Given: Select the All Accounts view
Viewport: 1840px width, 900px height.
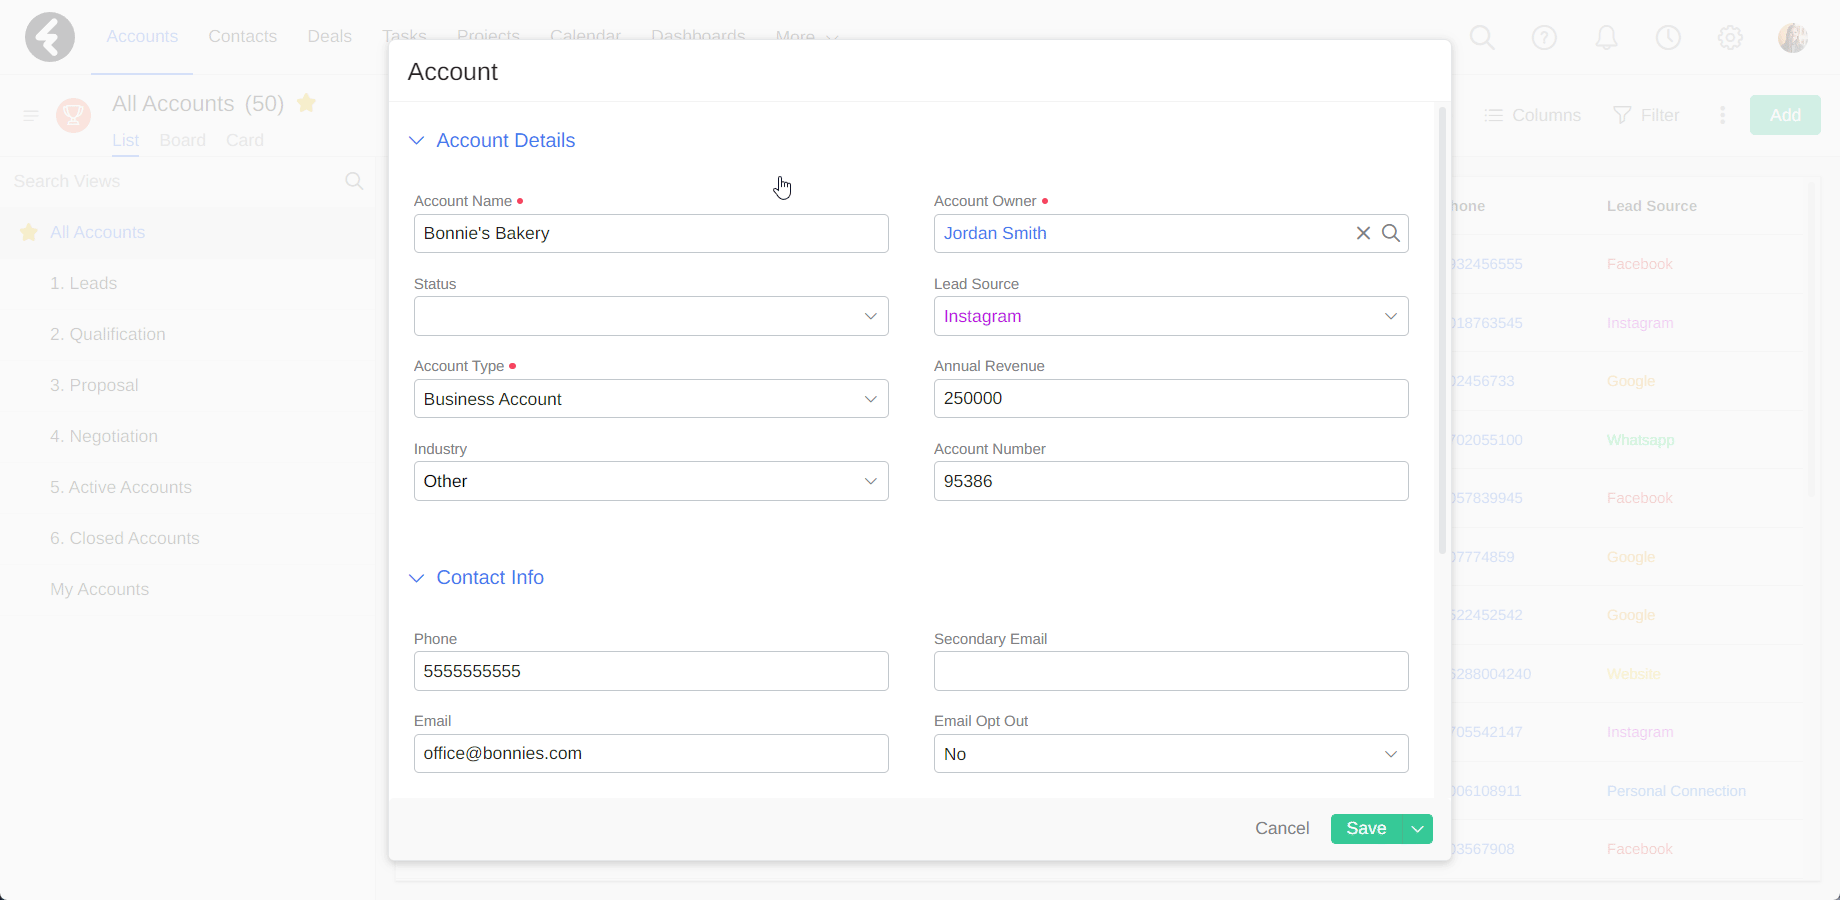Looking at the screenshot, I should click(98, 232).
